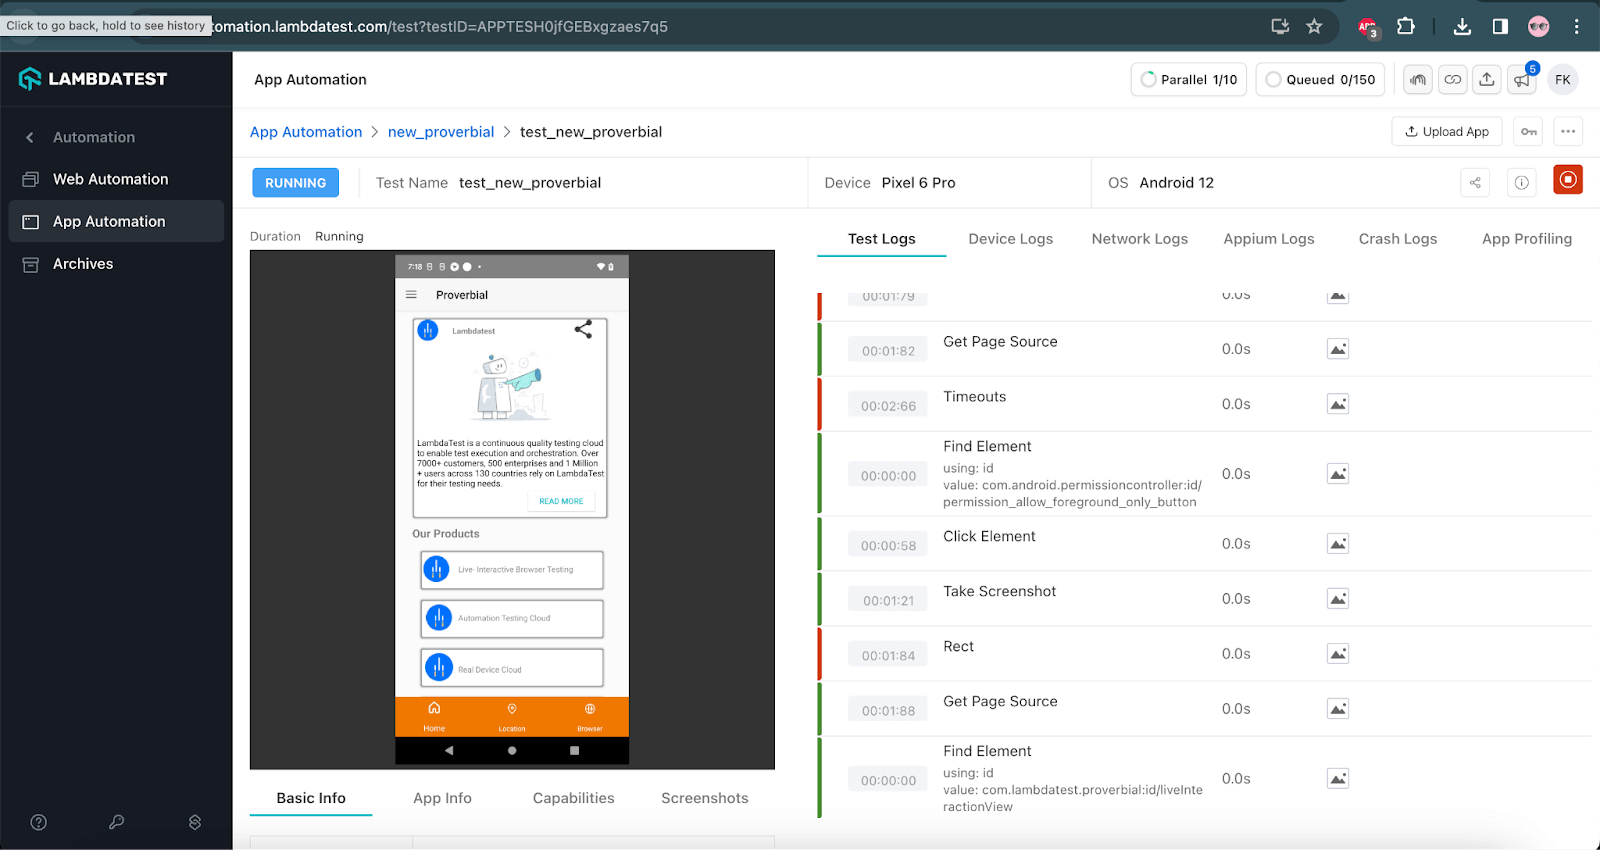Switch to the App Profiling tab
This screenshot has height=850, width=1600.
(x=1527, y=239)
